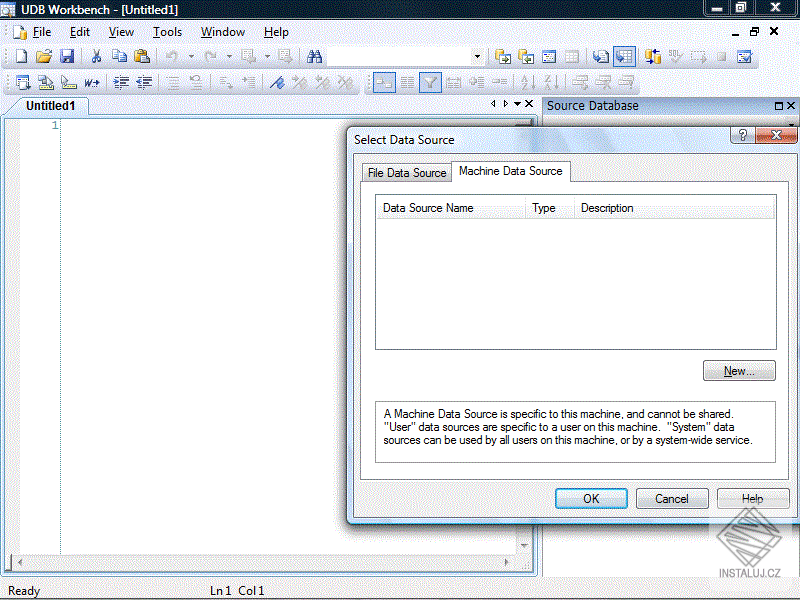Screen dimensions: 800x600
Task: Open Find with the binoculars icon
Action: (x=314, y=56)
